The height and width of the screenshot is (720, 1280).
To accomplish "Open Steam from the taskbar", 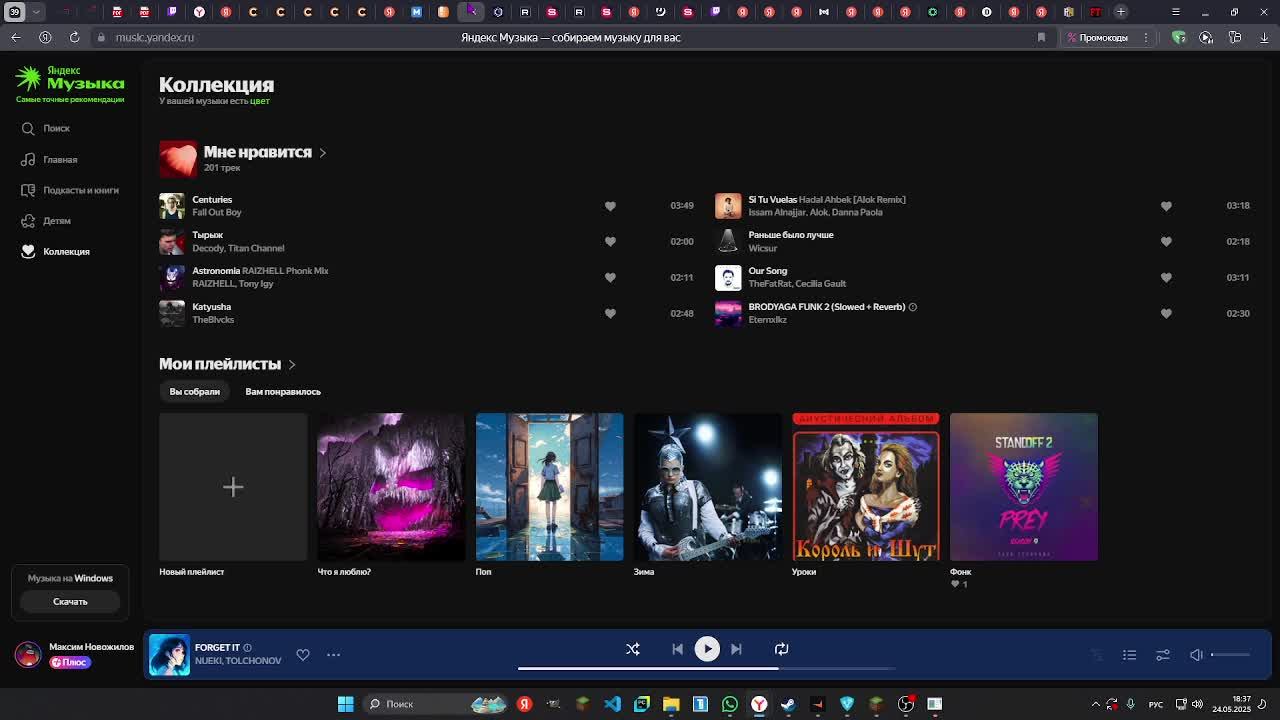I will click(x=788, y=704).
